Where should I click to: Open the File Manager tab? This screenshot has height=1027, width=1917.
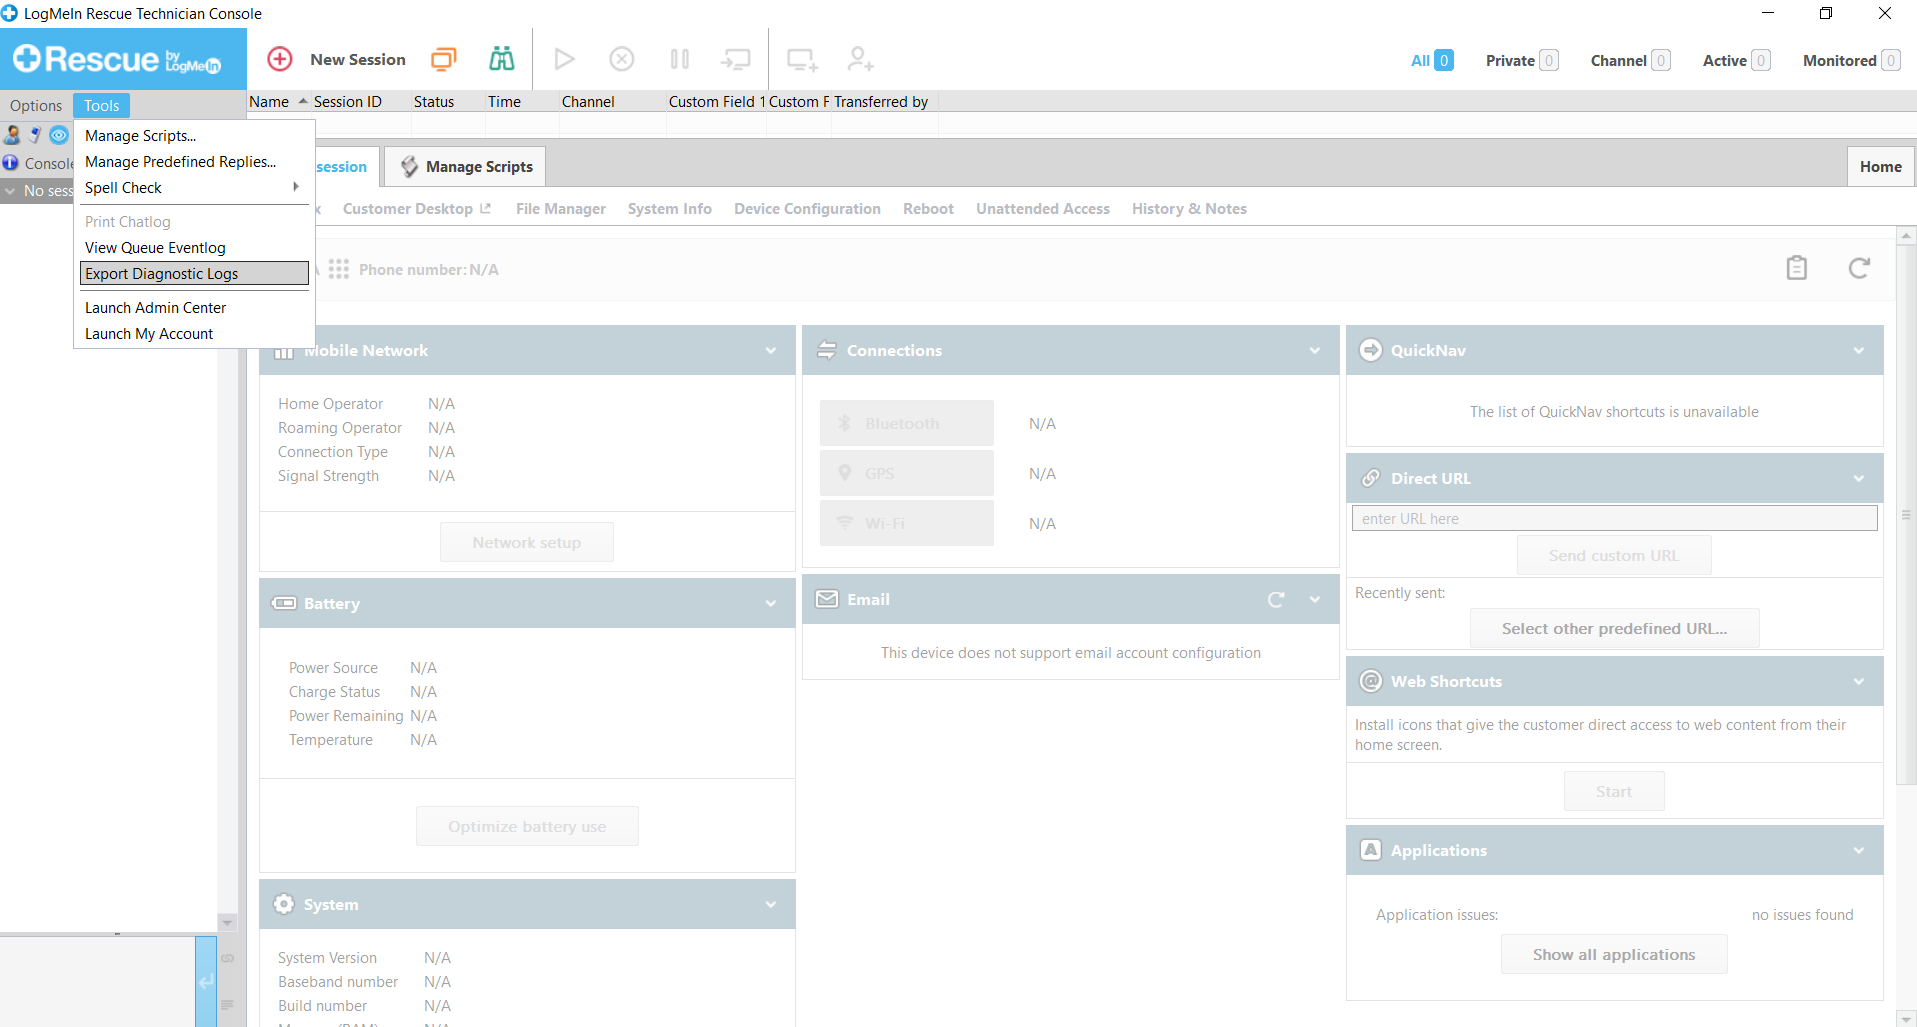tap(561, 208)
